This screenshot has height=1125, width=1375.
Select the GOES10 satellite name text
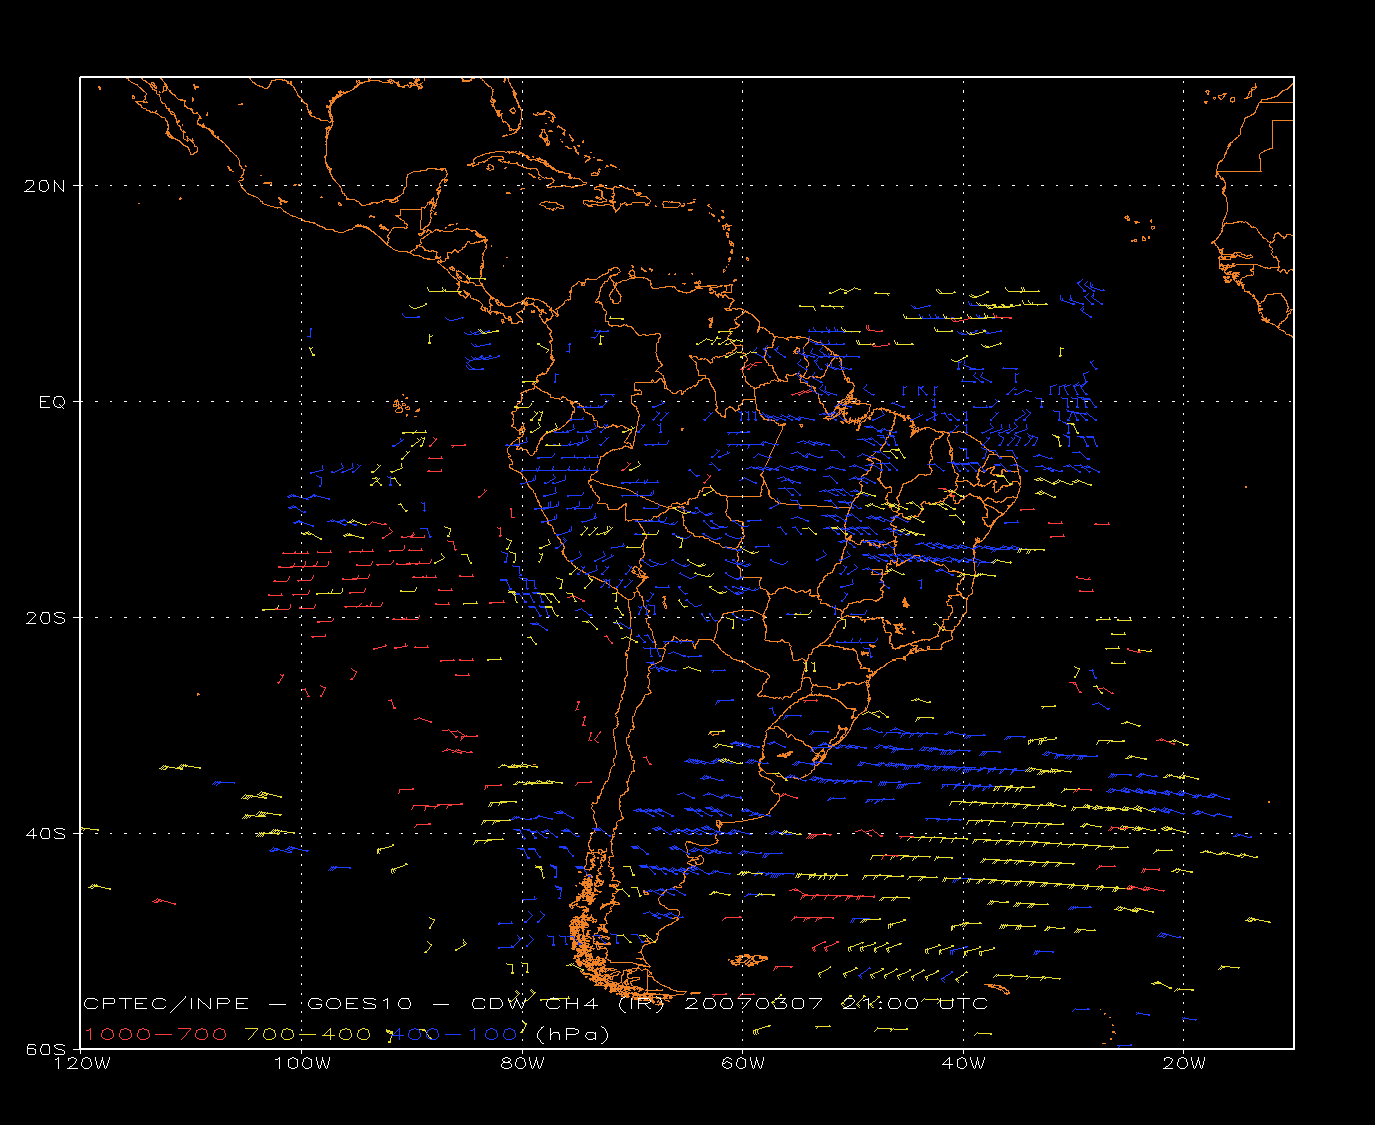tap(358, 1004)
